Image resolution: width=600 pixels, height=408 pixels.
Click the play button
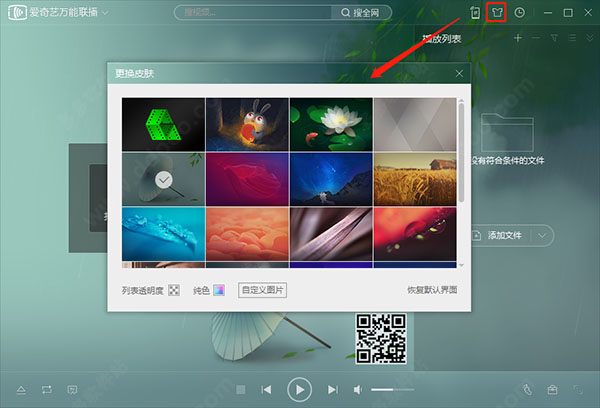coord(299,390)
